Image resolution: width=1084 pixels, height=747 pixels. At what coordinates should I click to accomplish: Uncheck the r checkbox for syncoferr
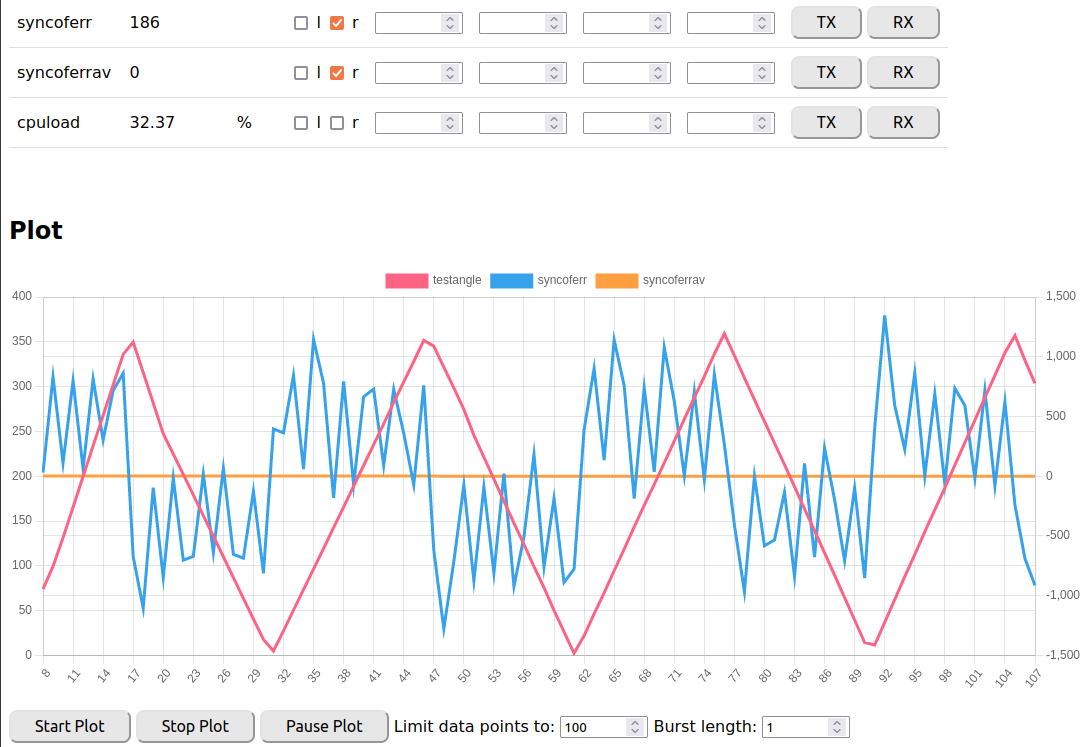[337, 23]
